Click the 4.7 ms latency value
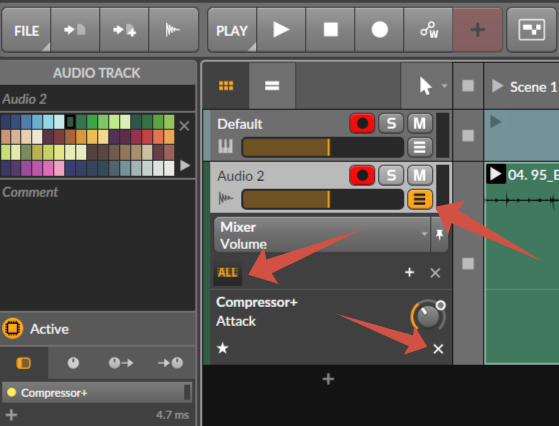This screenshot has width=559, height=426. click(x=172, y=415)
